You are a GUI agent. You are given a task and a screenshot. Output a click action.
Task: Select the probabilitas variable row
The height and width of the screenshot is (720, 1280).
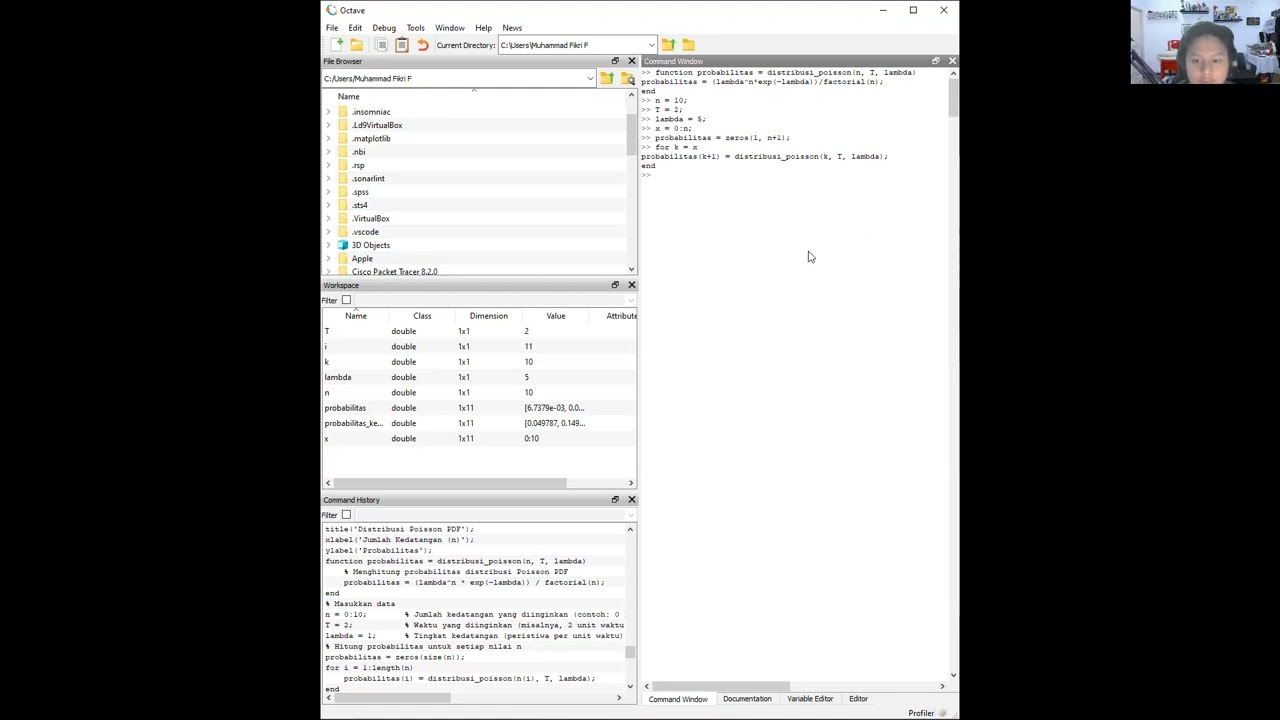[x=479, y=408]
